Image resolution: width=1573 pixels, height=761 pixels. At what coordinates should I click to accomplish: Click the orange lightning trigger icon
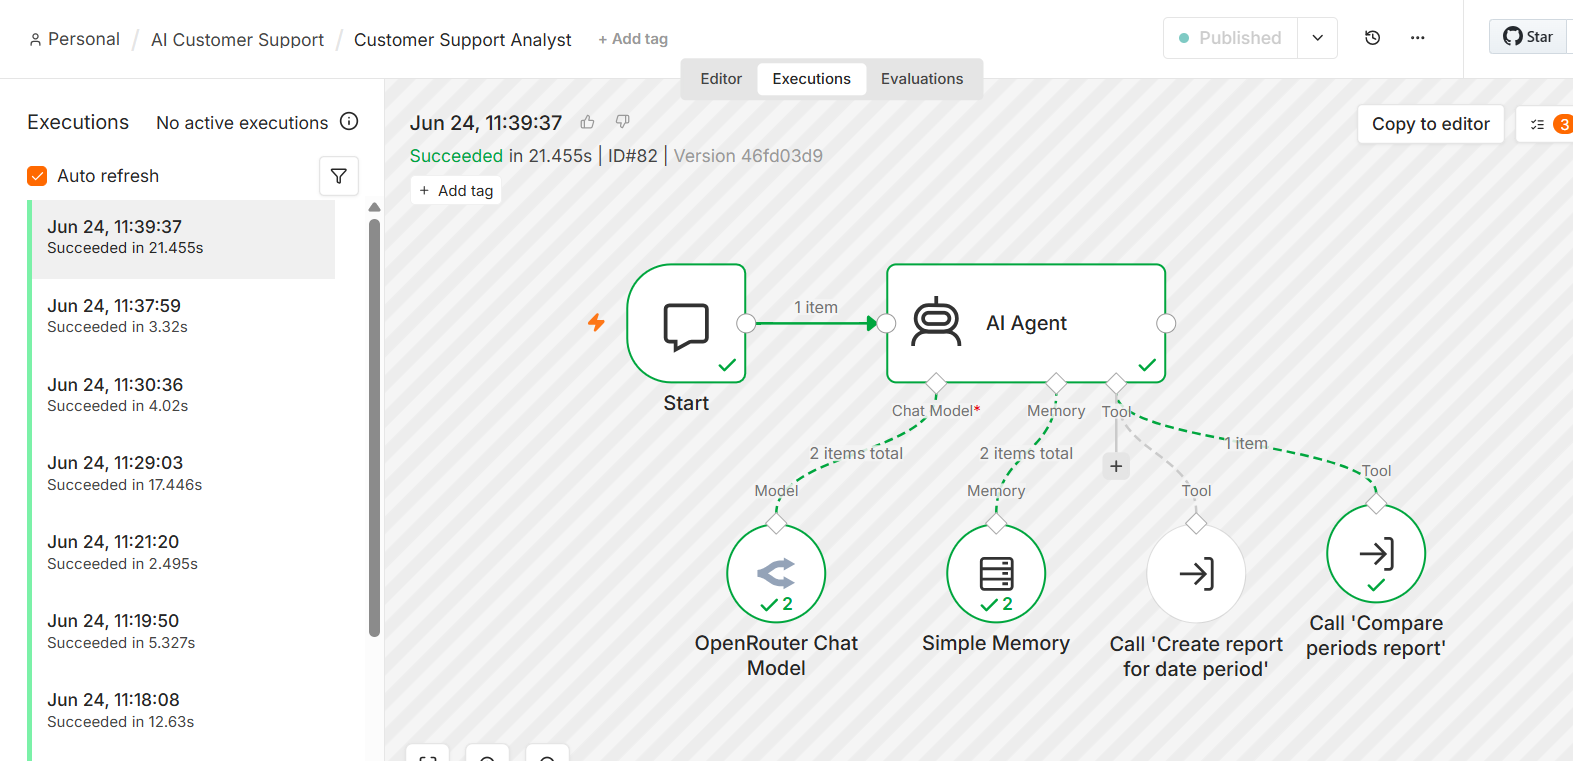click(596, 322)
